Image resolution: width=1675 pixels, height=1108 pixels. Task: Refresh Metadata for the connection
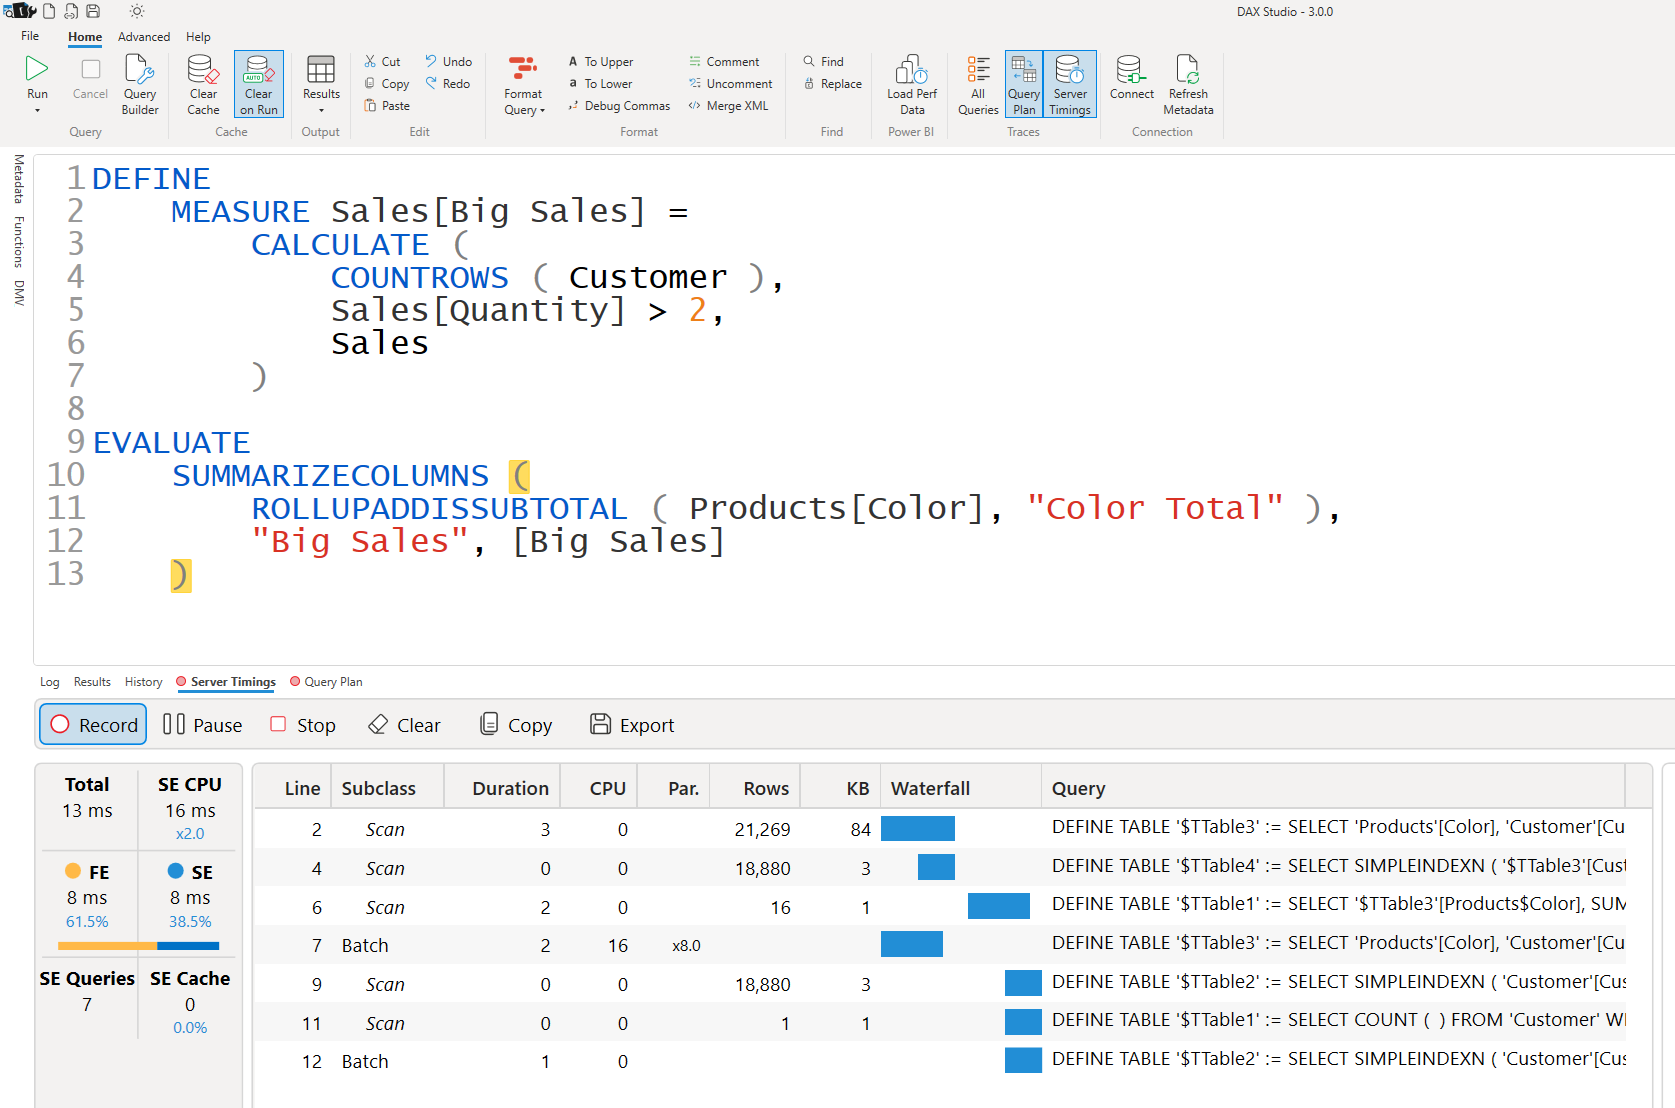(x=1188, y=84)
